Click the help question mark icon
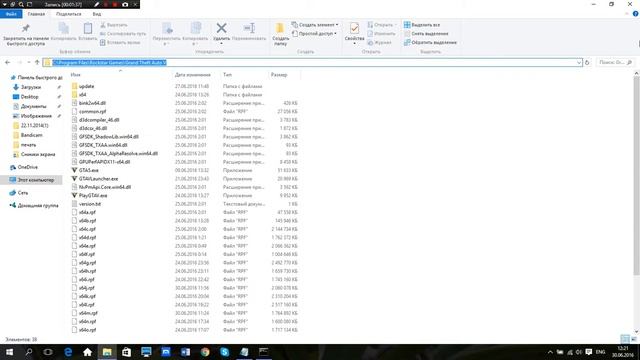 (636, 14)
